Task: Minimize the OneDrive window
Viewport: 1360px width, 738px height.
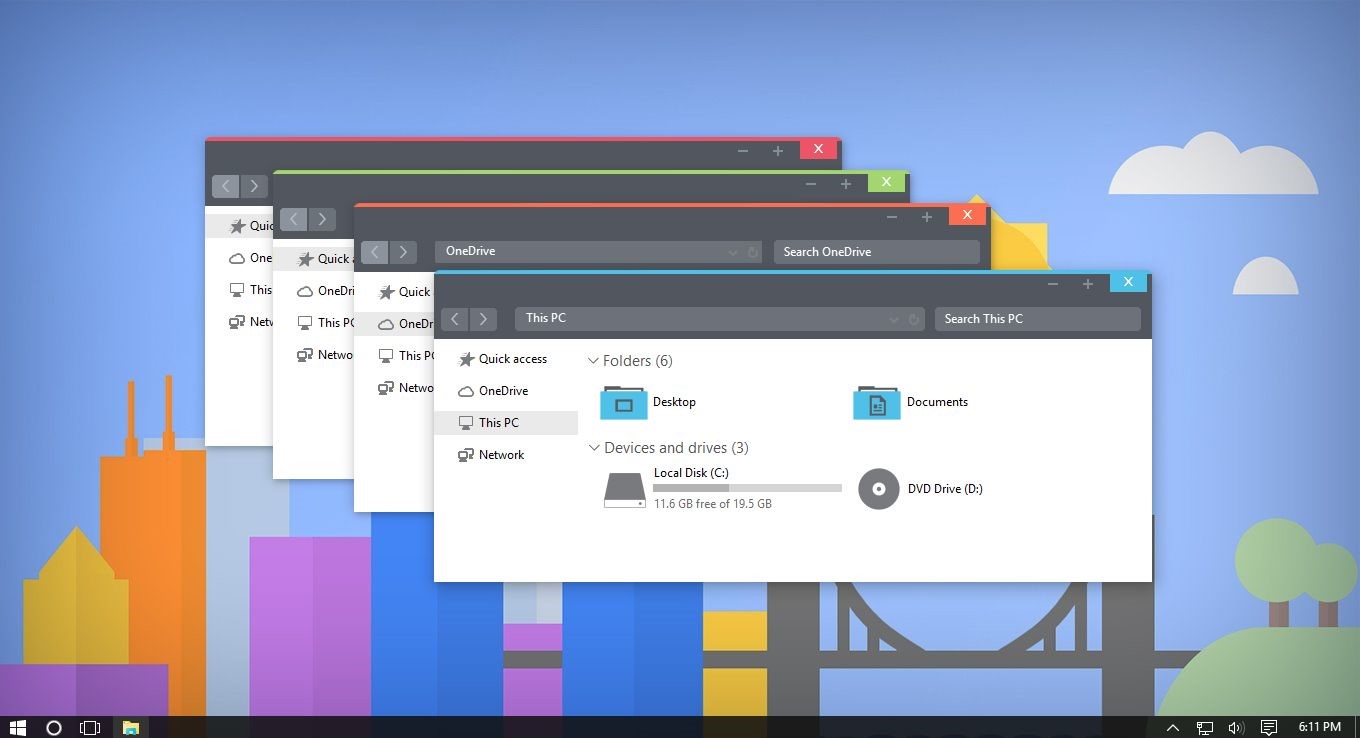Action: (x=892, y=217)
